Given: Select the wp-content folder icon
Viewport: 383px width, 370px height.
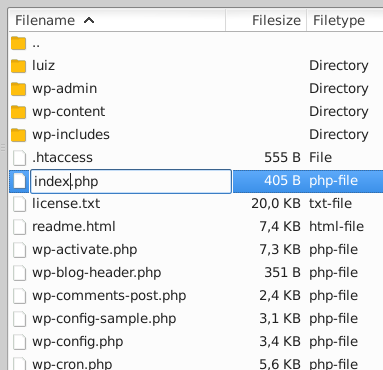Looking at the screenshot, I should (x=18, y=112).
